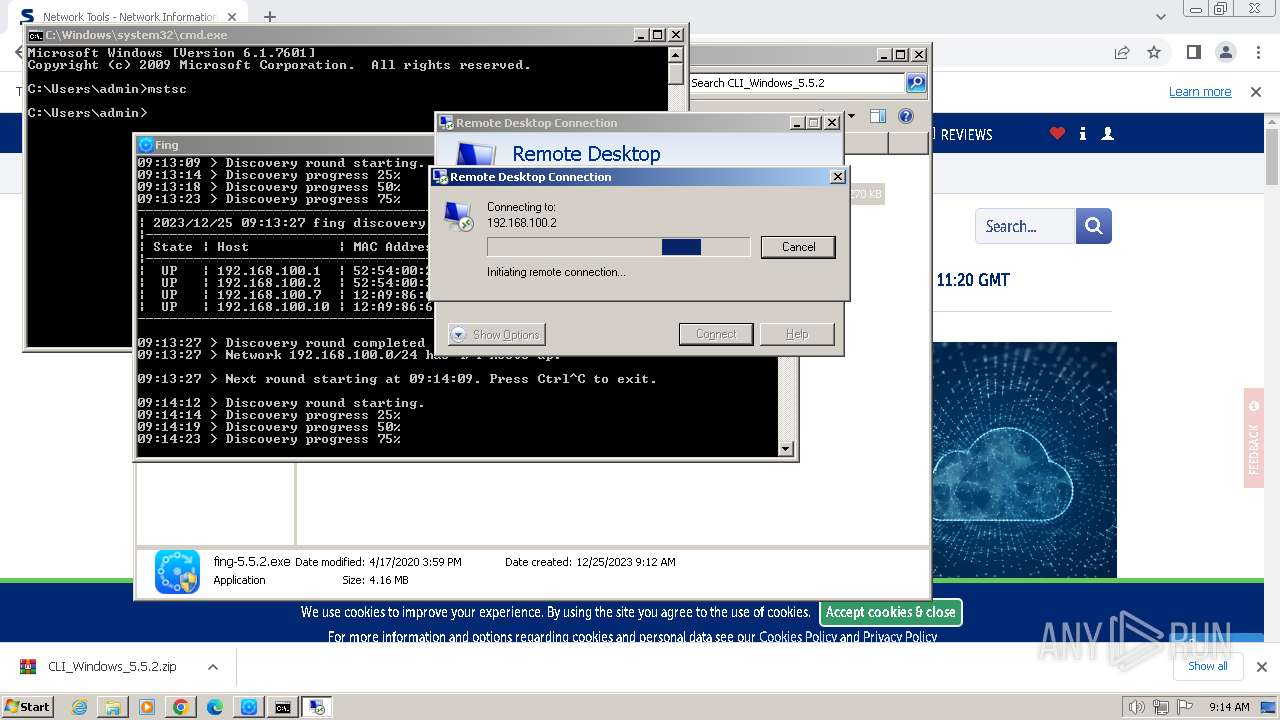
Task: Click the Fing window title icon
Action: click(x=146, y=145)
